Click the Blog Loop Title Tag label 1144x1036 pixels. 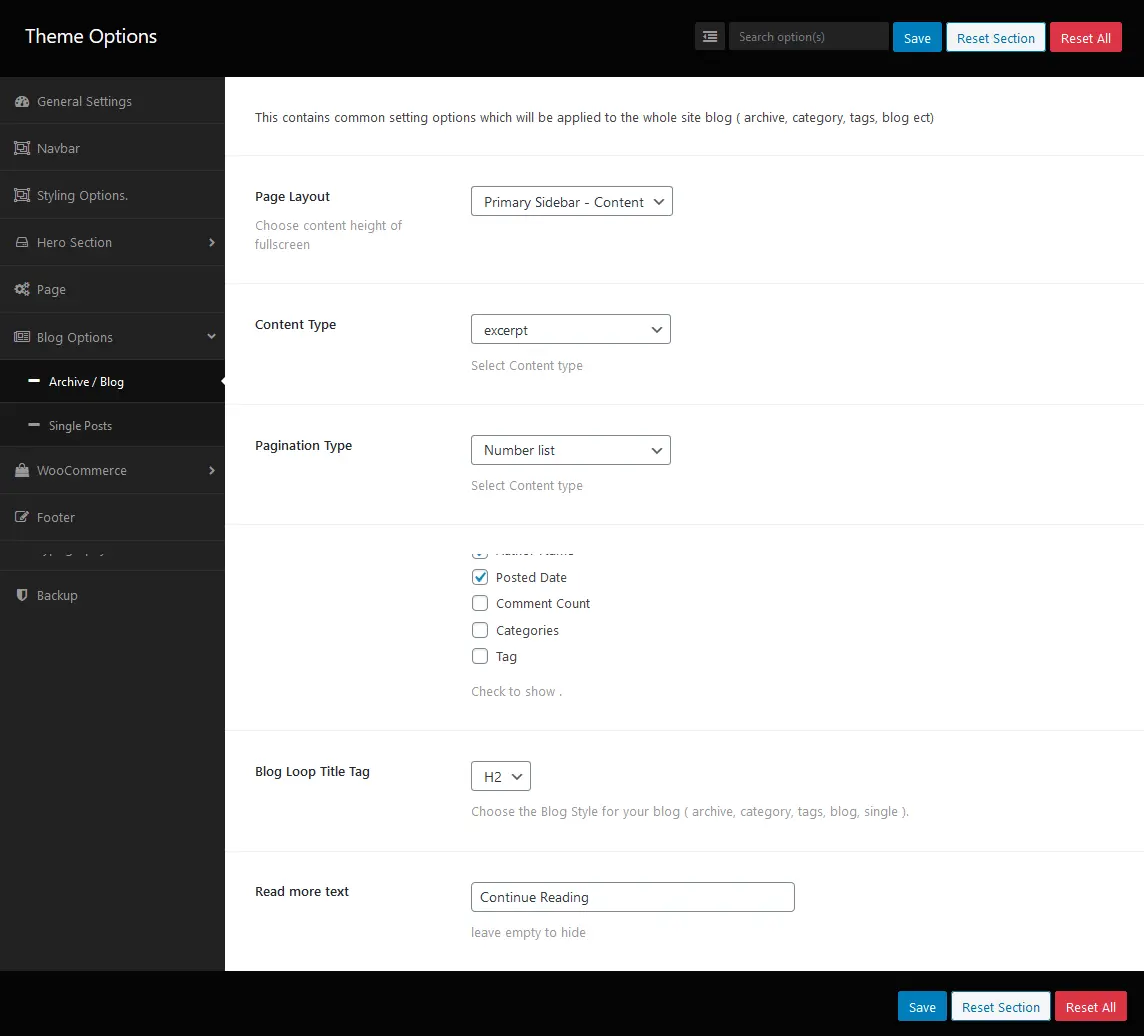click(312, 771)
